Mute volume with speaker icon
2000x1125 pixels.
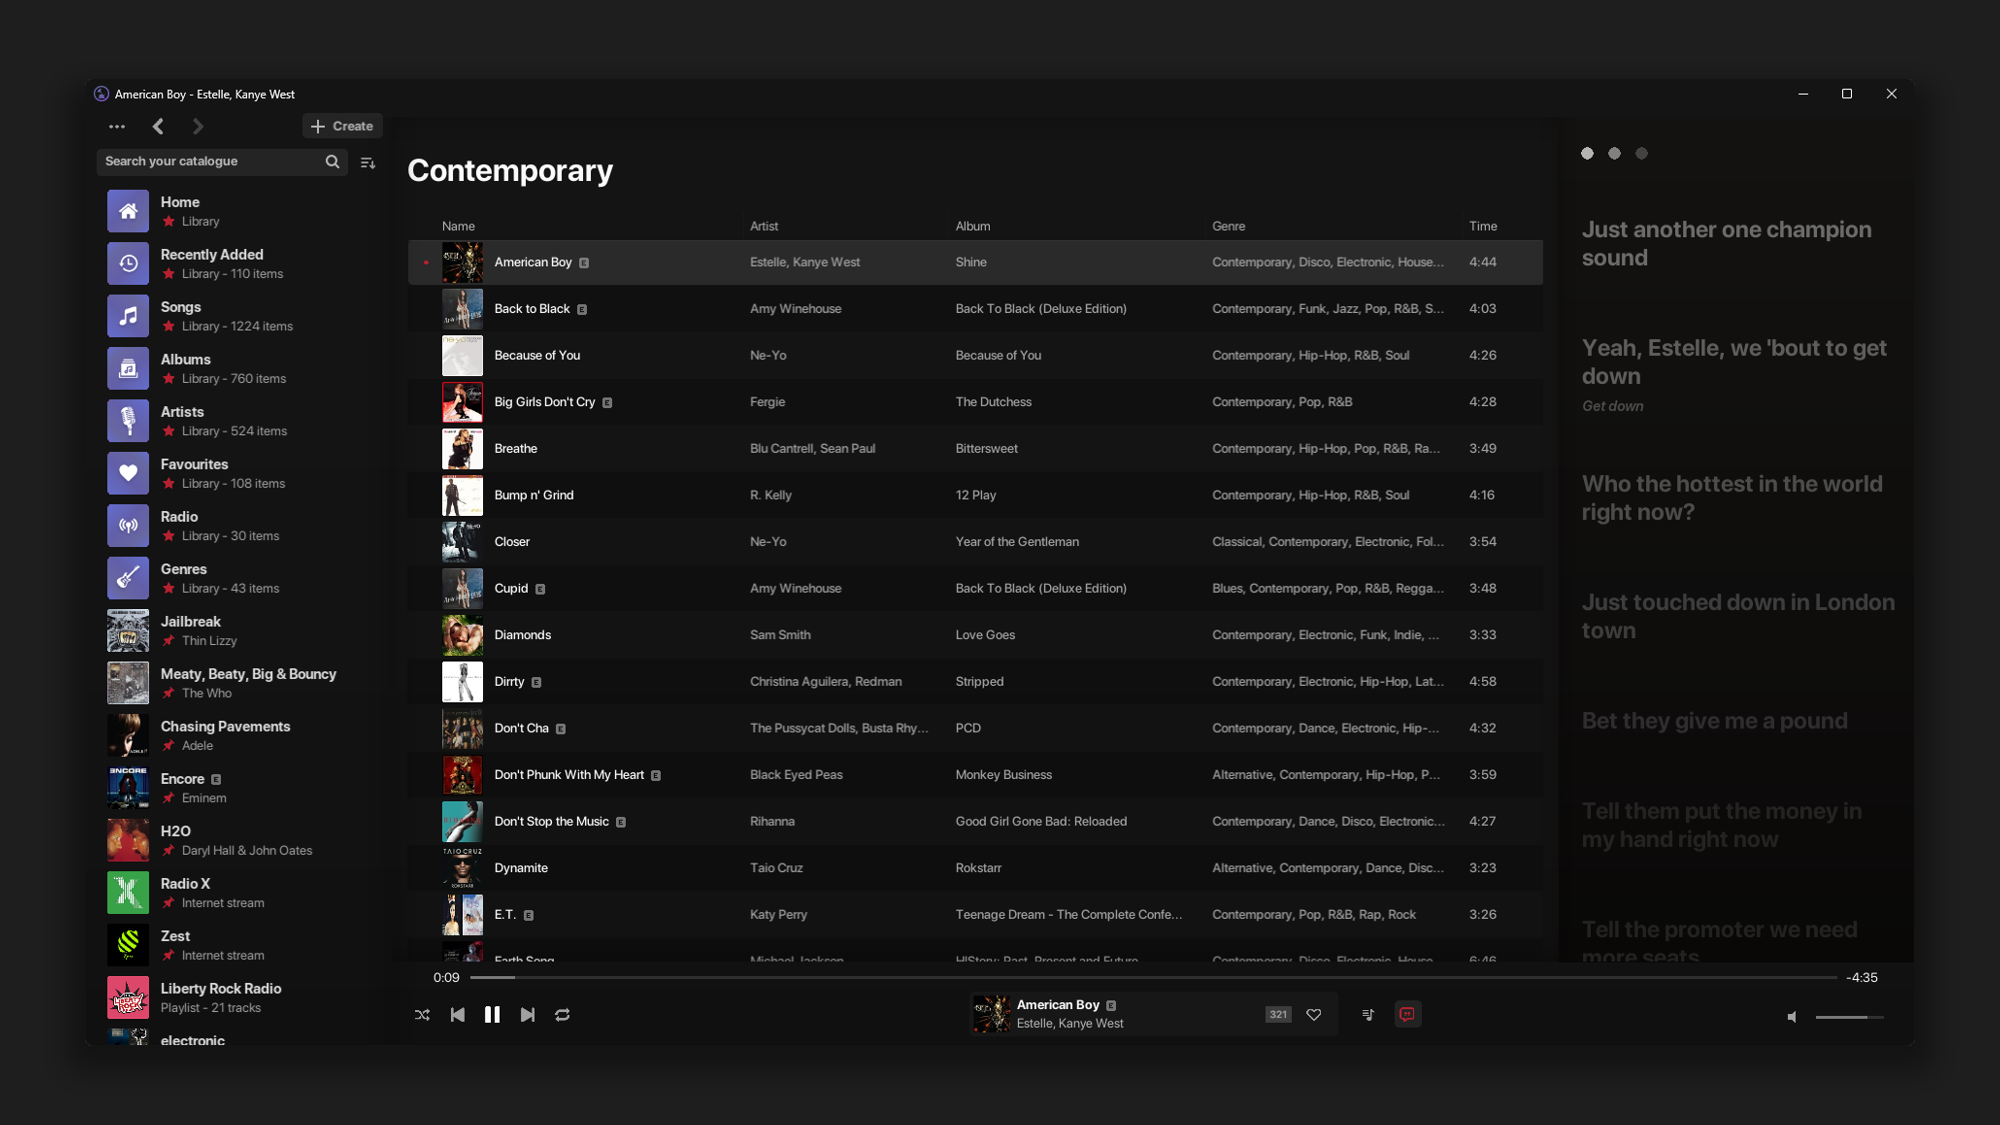[x=1792, y=1017]
